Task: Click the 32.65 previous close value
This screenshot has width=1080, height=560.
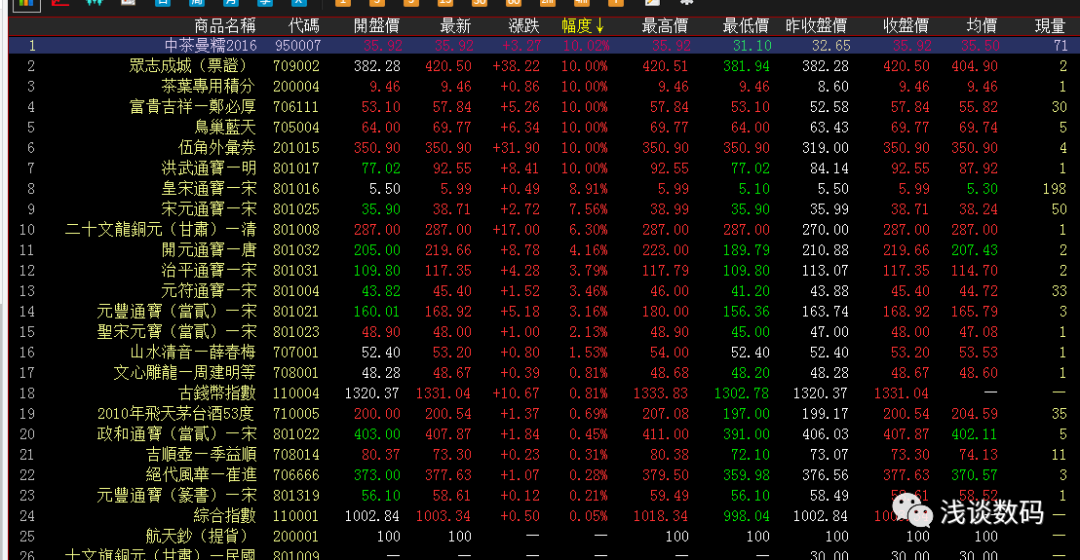Action: pos(831,45)
